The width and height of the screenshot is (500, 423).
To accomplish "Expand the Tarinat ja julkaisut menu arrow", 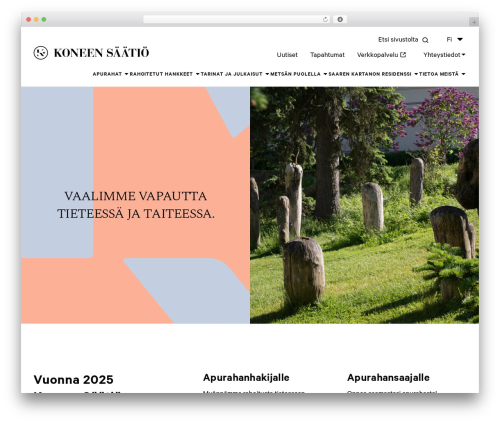I will [267, 74].
